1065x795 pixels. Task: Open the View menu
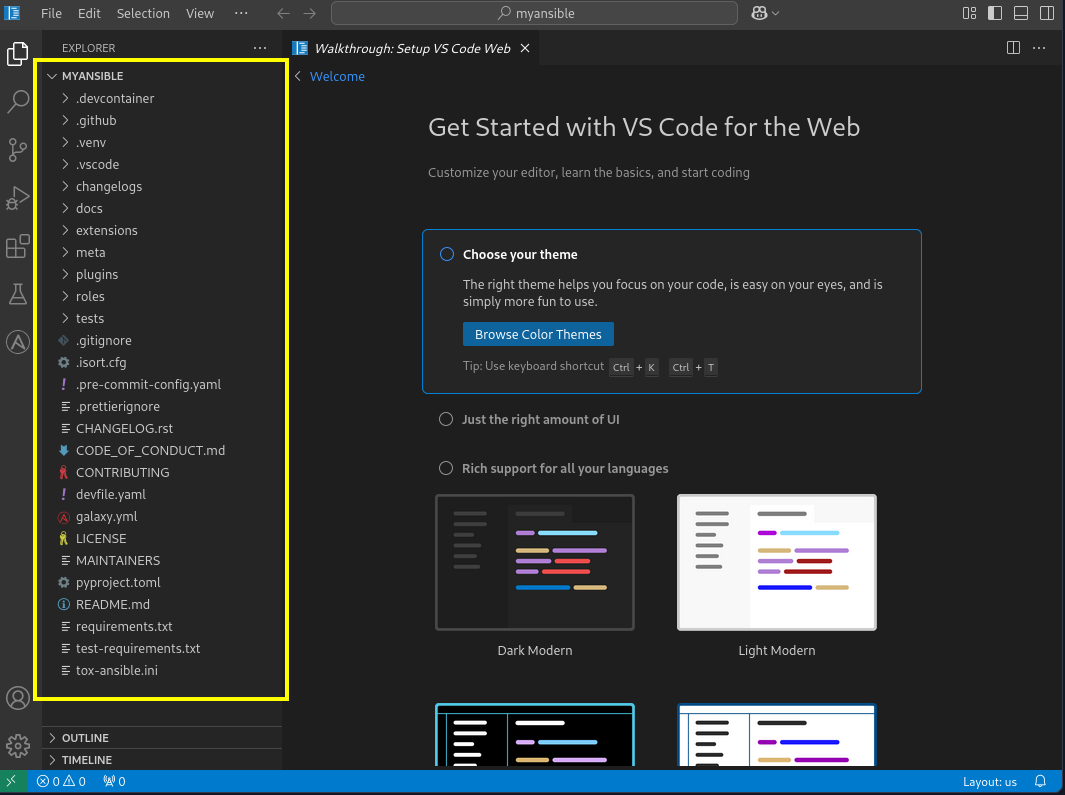[x=200, y=13]
